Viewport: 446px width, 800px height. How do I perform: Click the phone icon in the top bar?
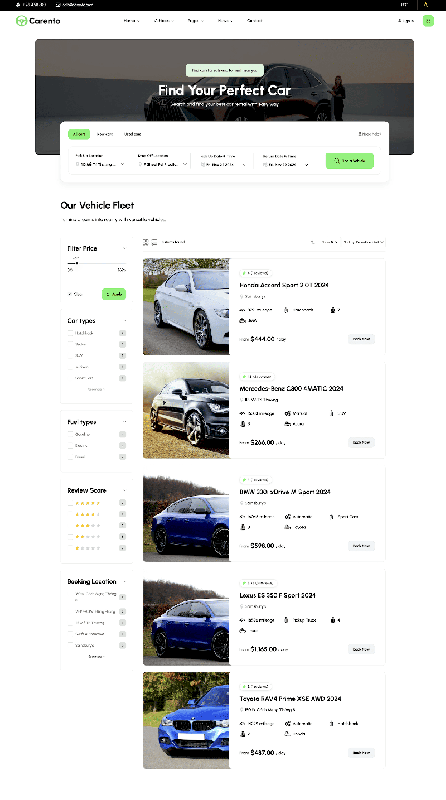[18, 5]
